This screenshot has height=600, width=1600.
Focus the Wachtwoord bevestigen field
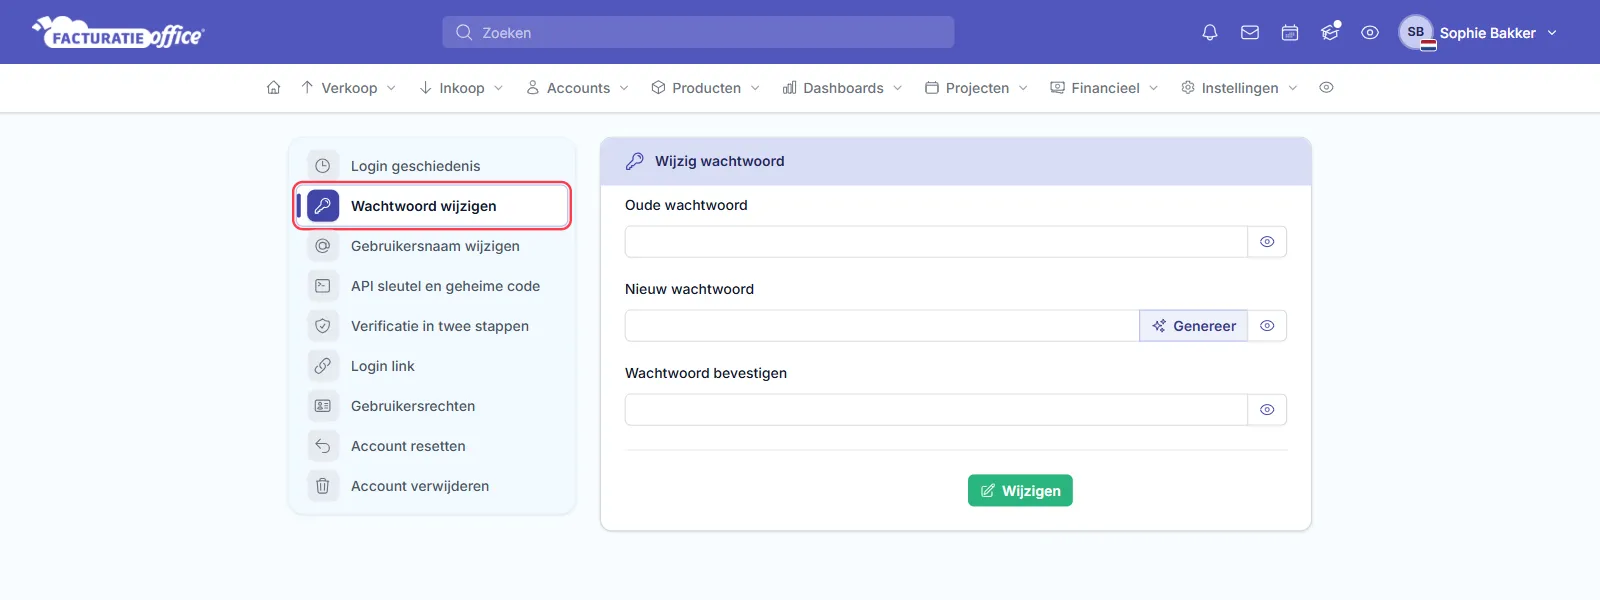pos(936,410)
